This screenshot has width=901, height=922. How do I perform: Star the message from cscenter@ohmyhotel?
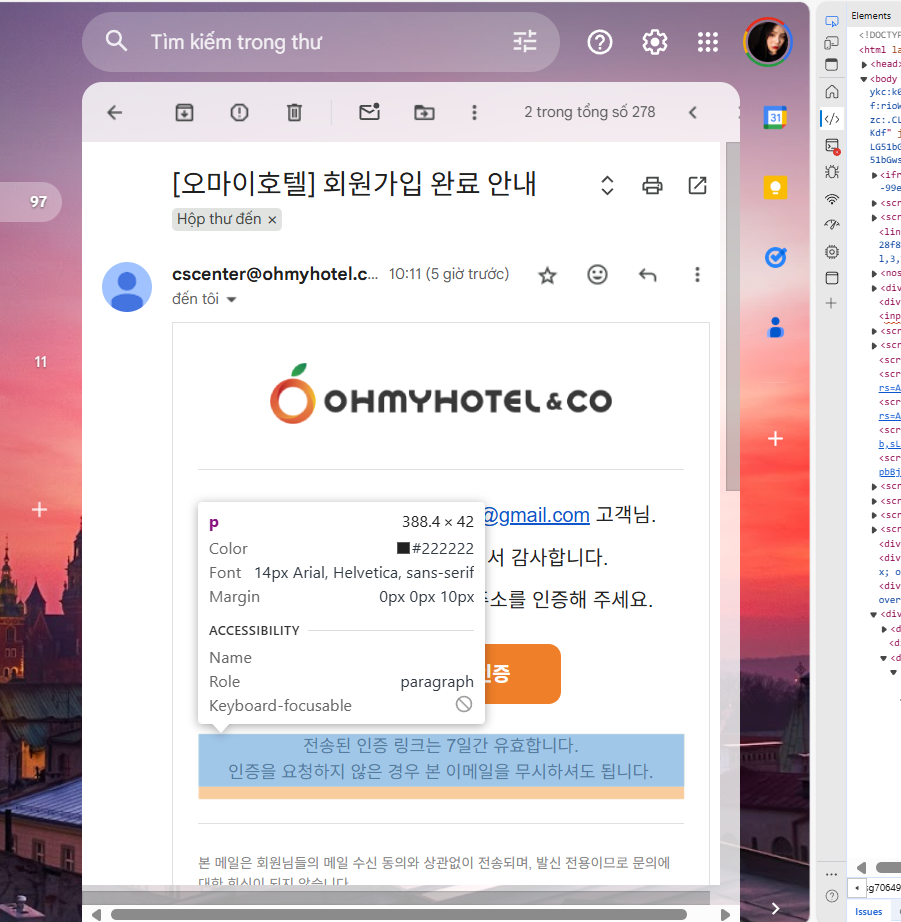(x=548, y=275)
